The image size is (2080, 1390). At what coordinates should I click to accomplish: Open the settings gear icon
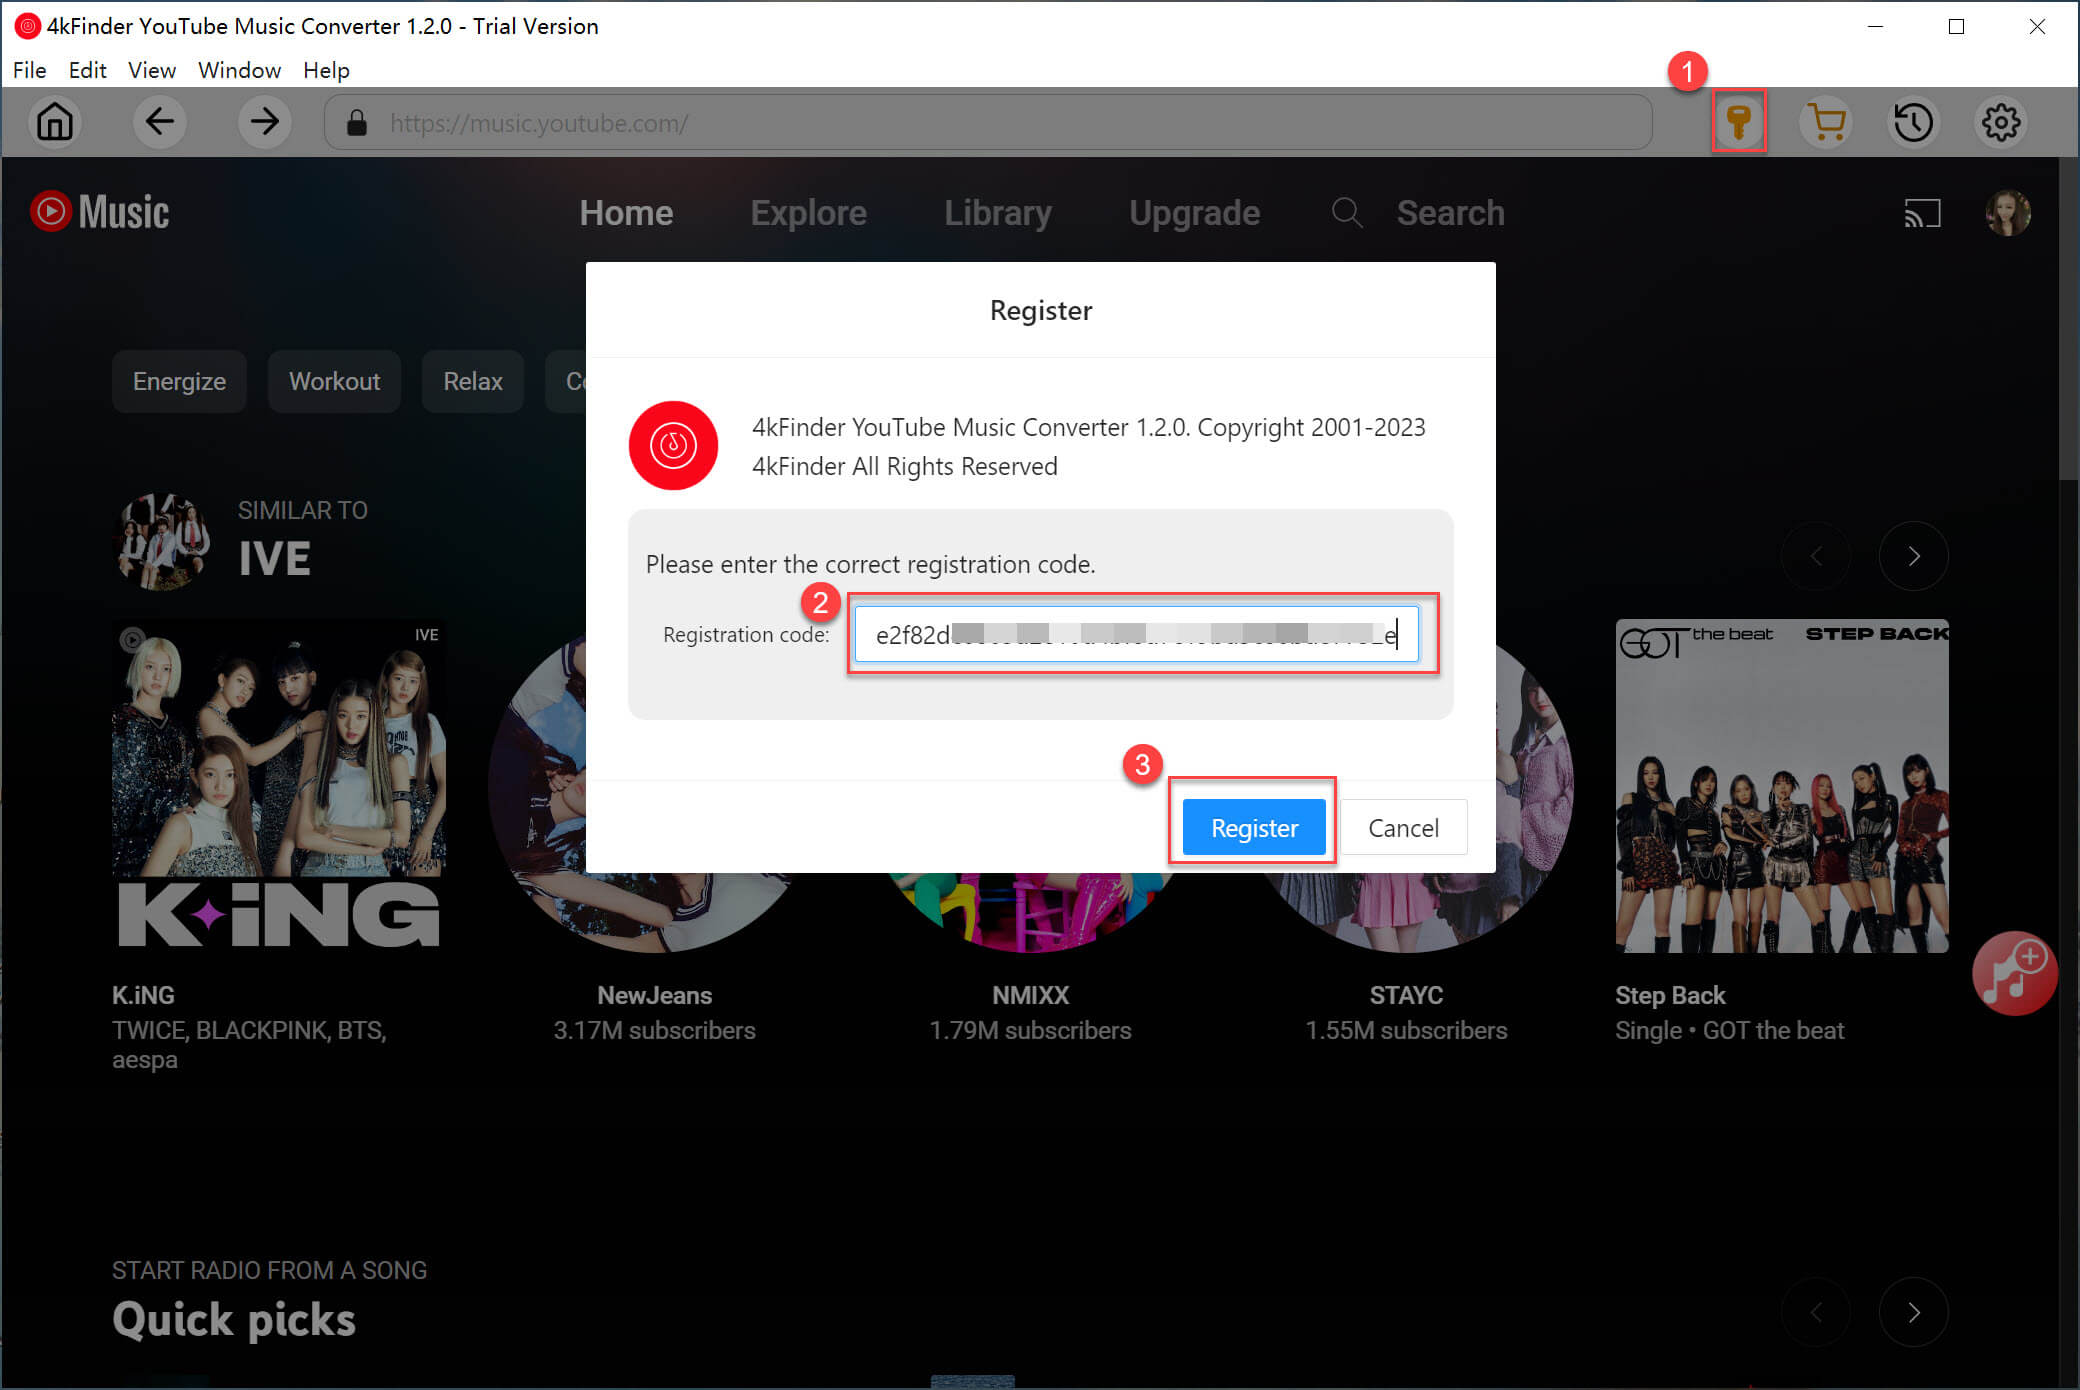pyautogui.click(x=2001, y=122)
